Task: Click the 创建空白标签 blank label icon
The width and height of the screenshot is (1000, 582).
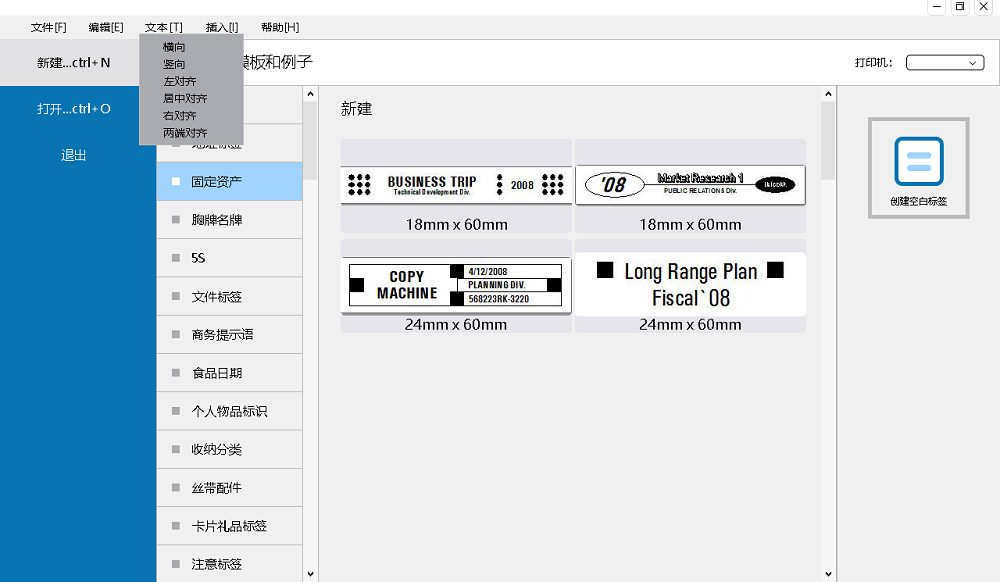Action: (918, 162)
